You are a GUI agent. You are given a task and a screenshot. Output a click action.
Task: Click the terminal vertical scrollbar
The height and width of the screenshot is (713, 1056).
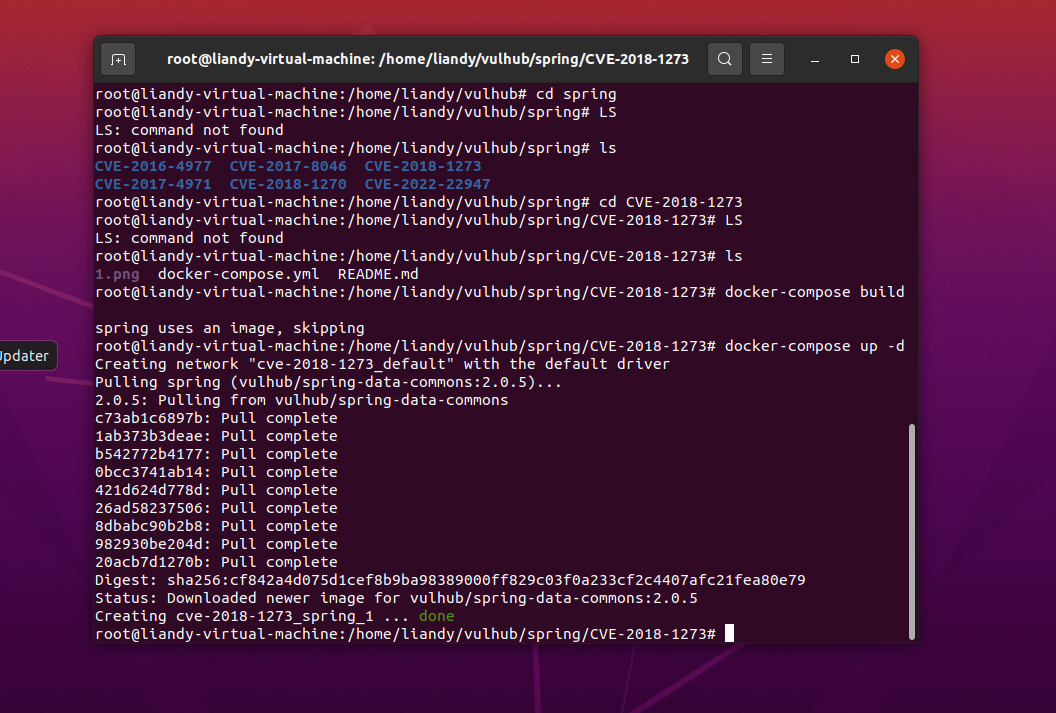(912, 531)
